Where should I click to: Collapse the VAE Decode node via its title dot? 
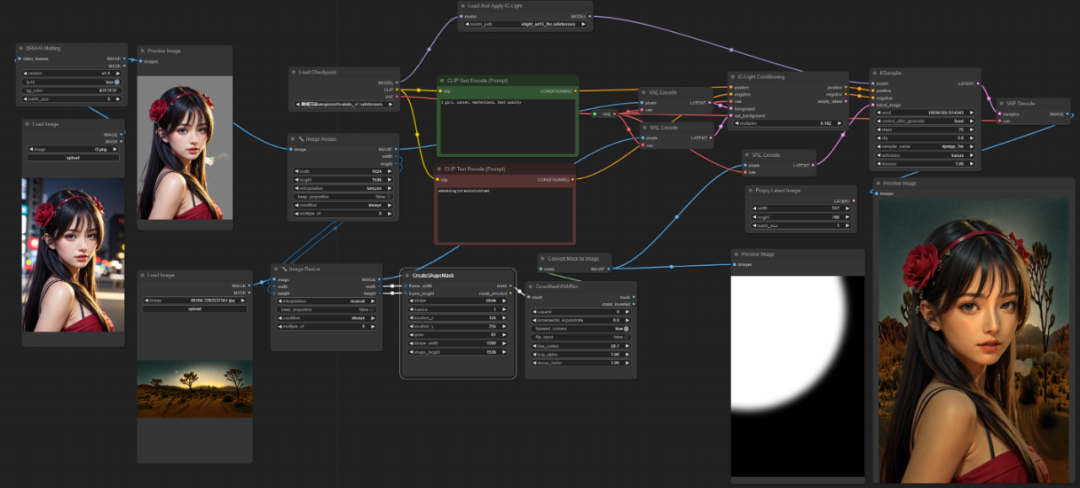[x=1001, y=103]
